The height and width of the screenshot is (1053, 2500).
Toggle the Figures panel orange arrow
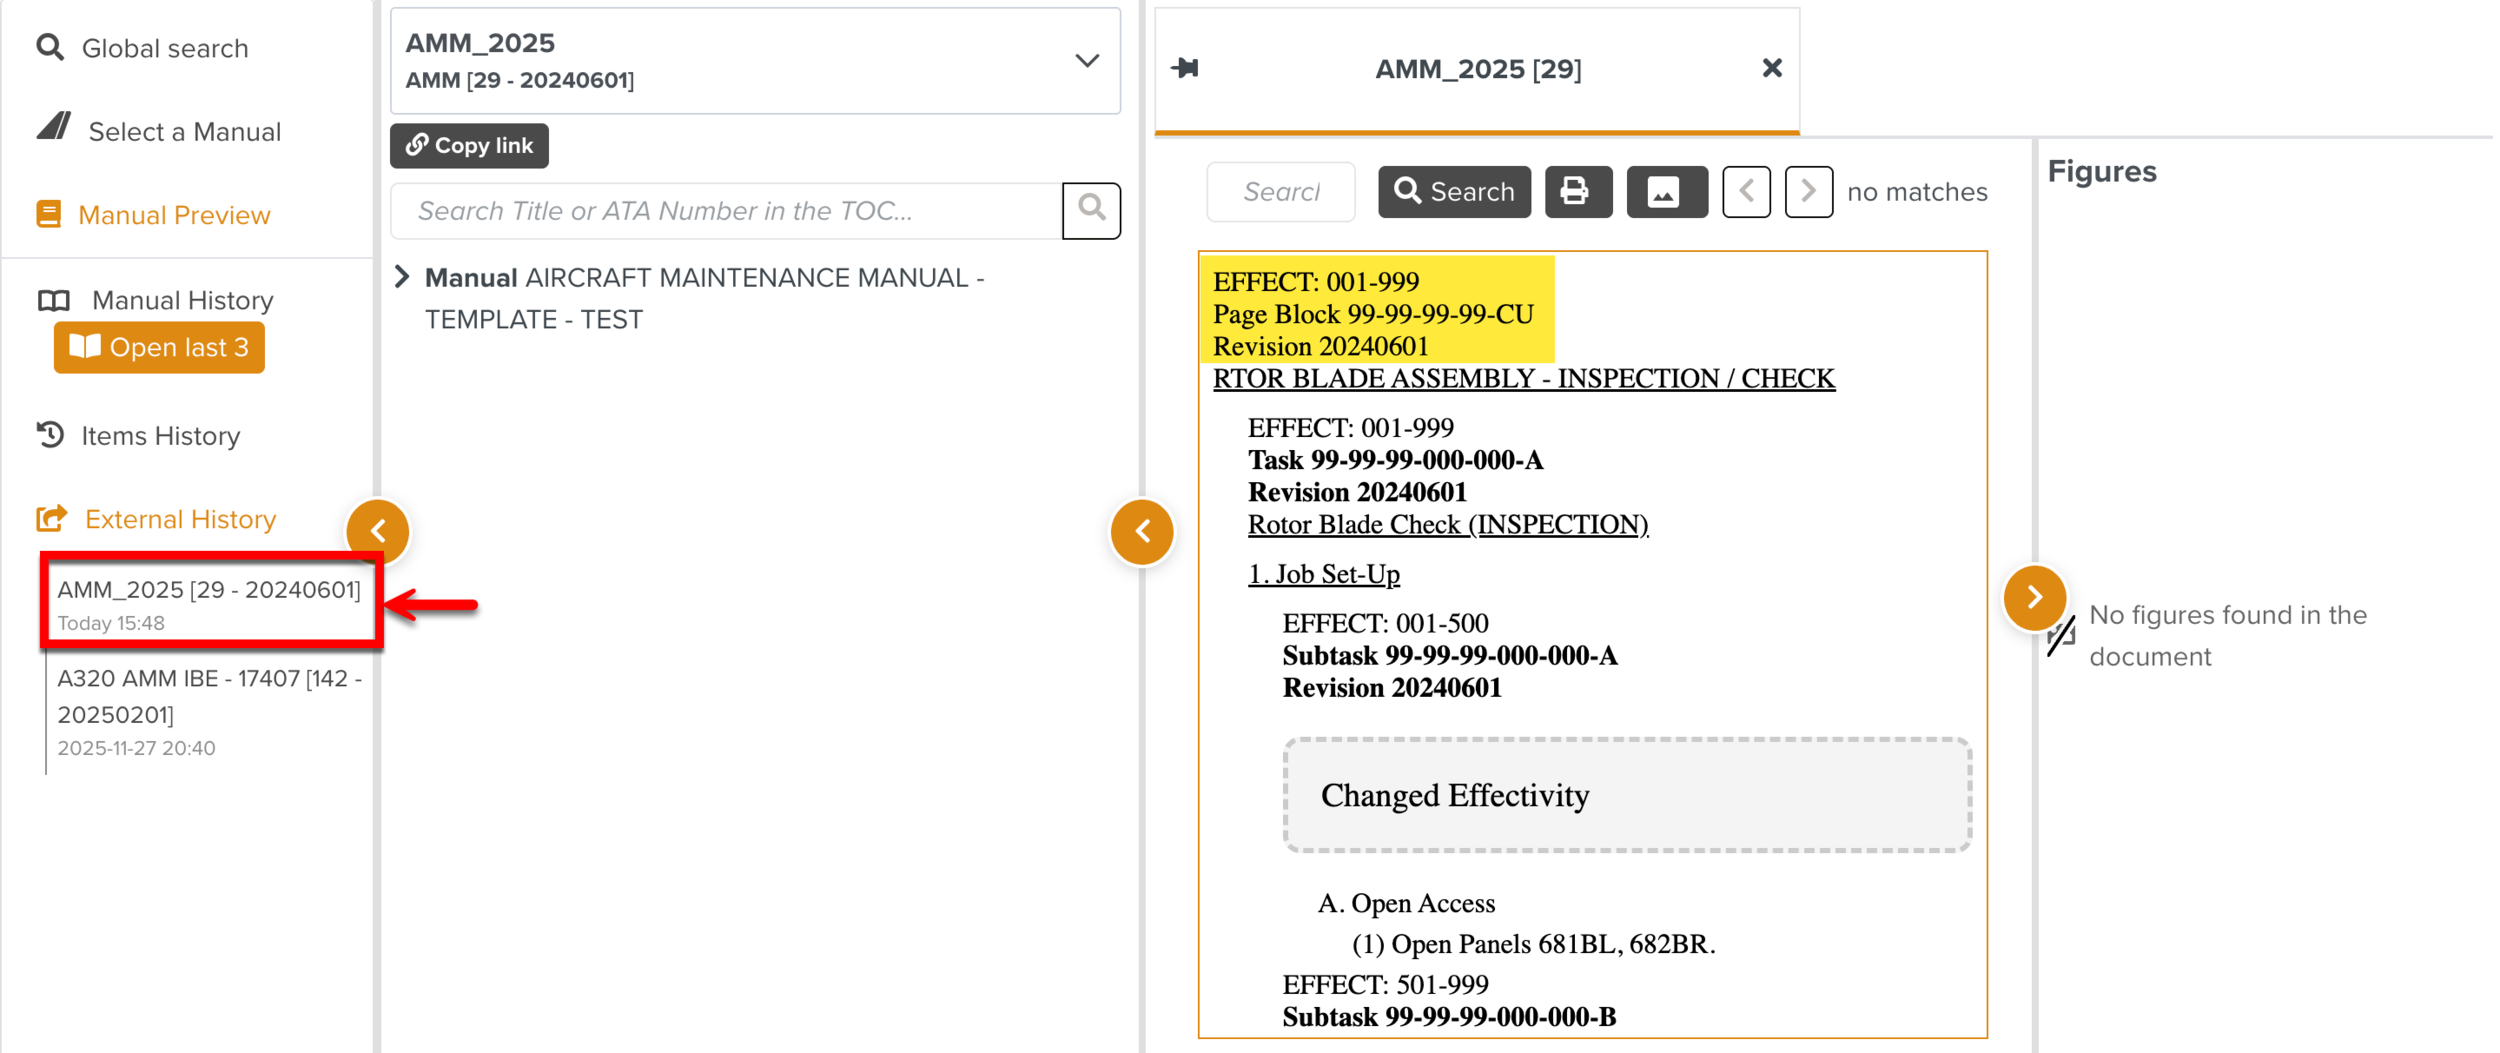click(x=2033, y=598)
